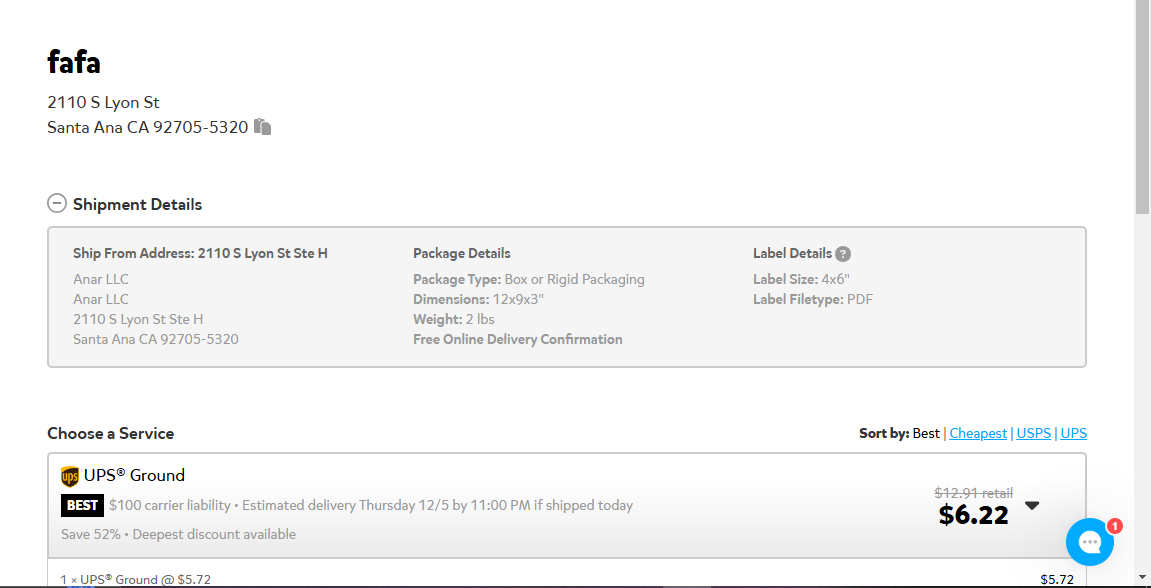Open the chat support bubble
This screenshot has height=588, width=1151.
tap(1089, 542)
